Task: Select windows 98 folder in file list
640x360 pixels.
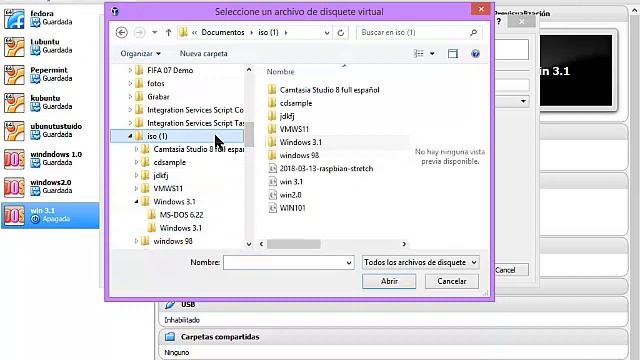Action: click(x=299, y=156)
